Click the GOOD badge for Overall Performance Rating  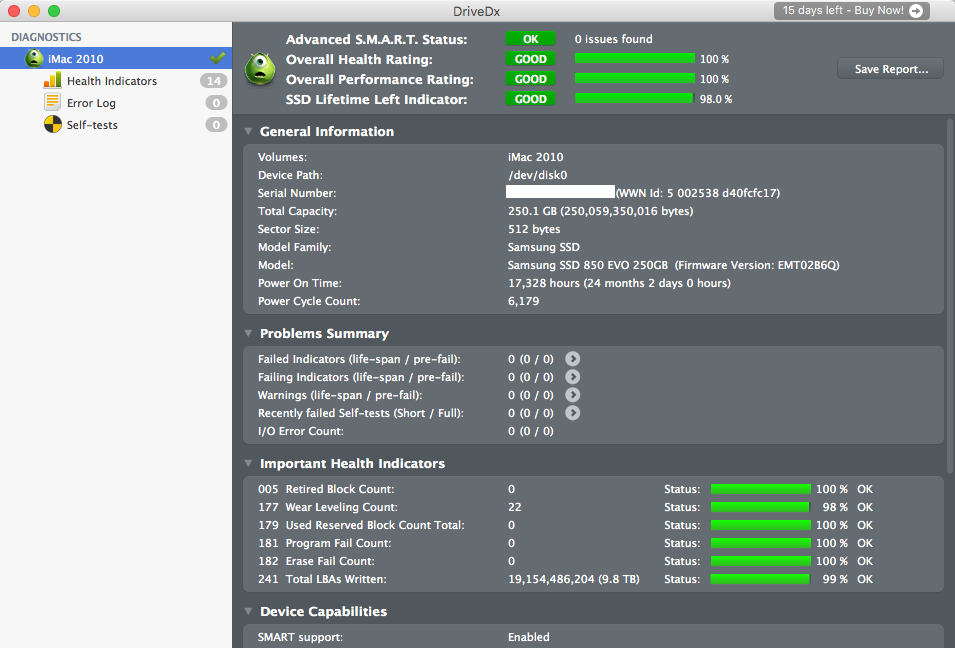pos(530,79)
